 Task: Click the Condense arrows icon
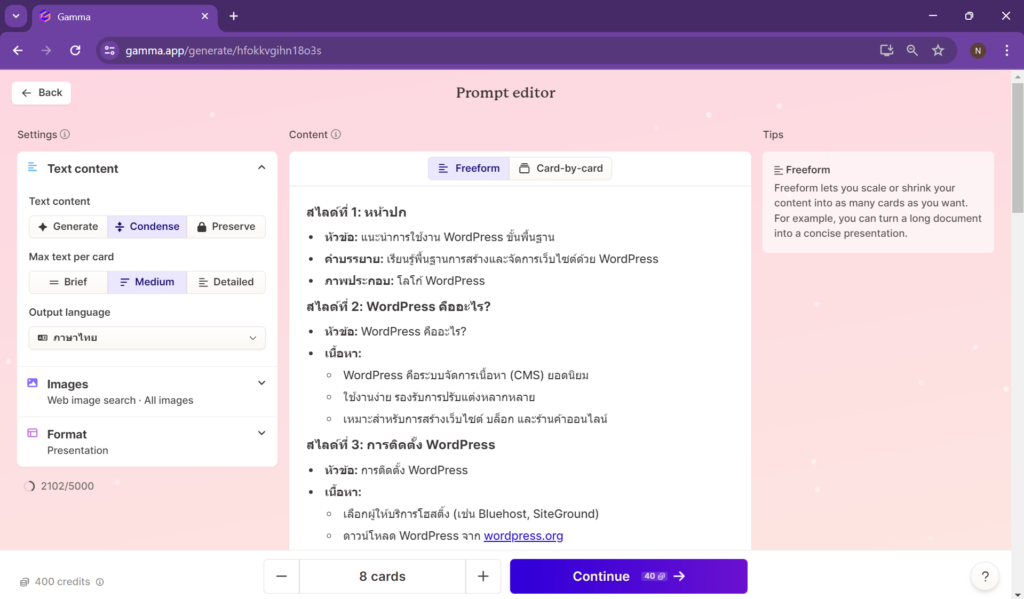pos(120,227)
